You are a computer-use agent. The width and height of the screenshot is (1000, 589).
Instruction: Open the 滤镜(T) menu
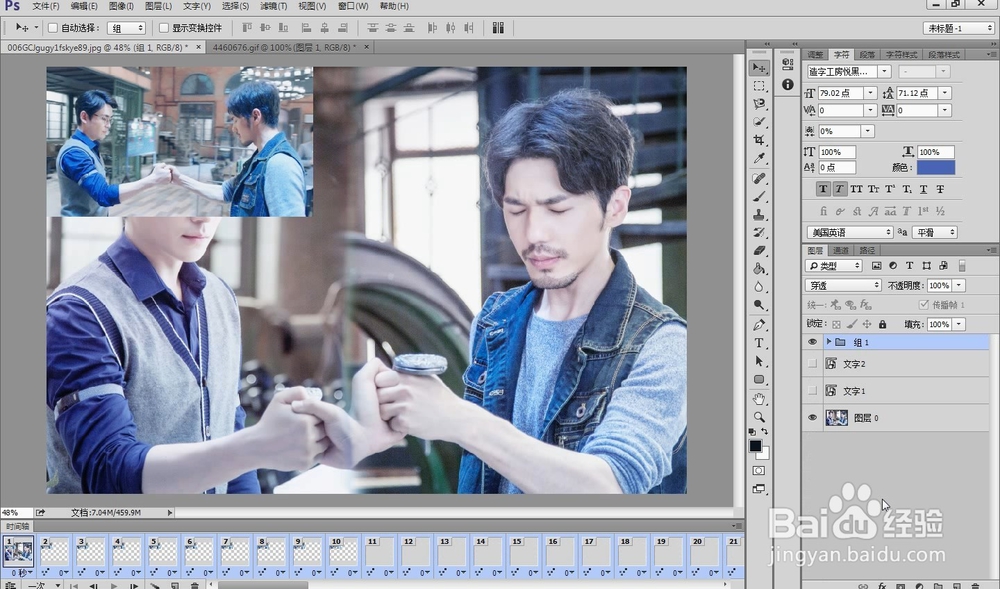pos(274,6)
